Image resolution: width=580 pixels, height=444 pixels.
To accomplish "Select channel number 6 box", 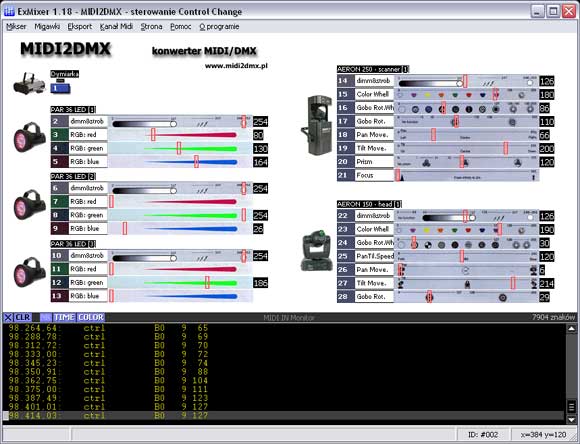I will 60,188.
